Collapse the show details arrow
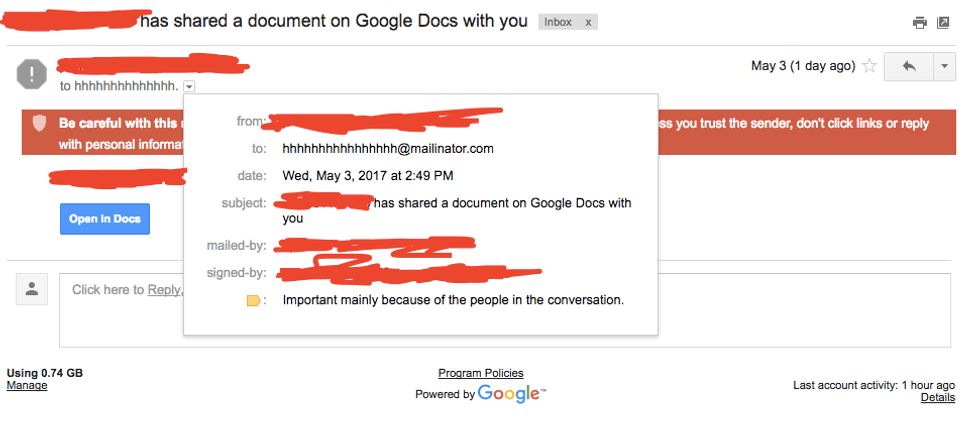 [x=190, y=87]
